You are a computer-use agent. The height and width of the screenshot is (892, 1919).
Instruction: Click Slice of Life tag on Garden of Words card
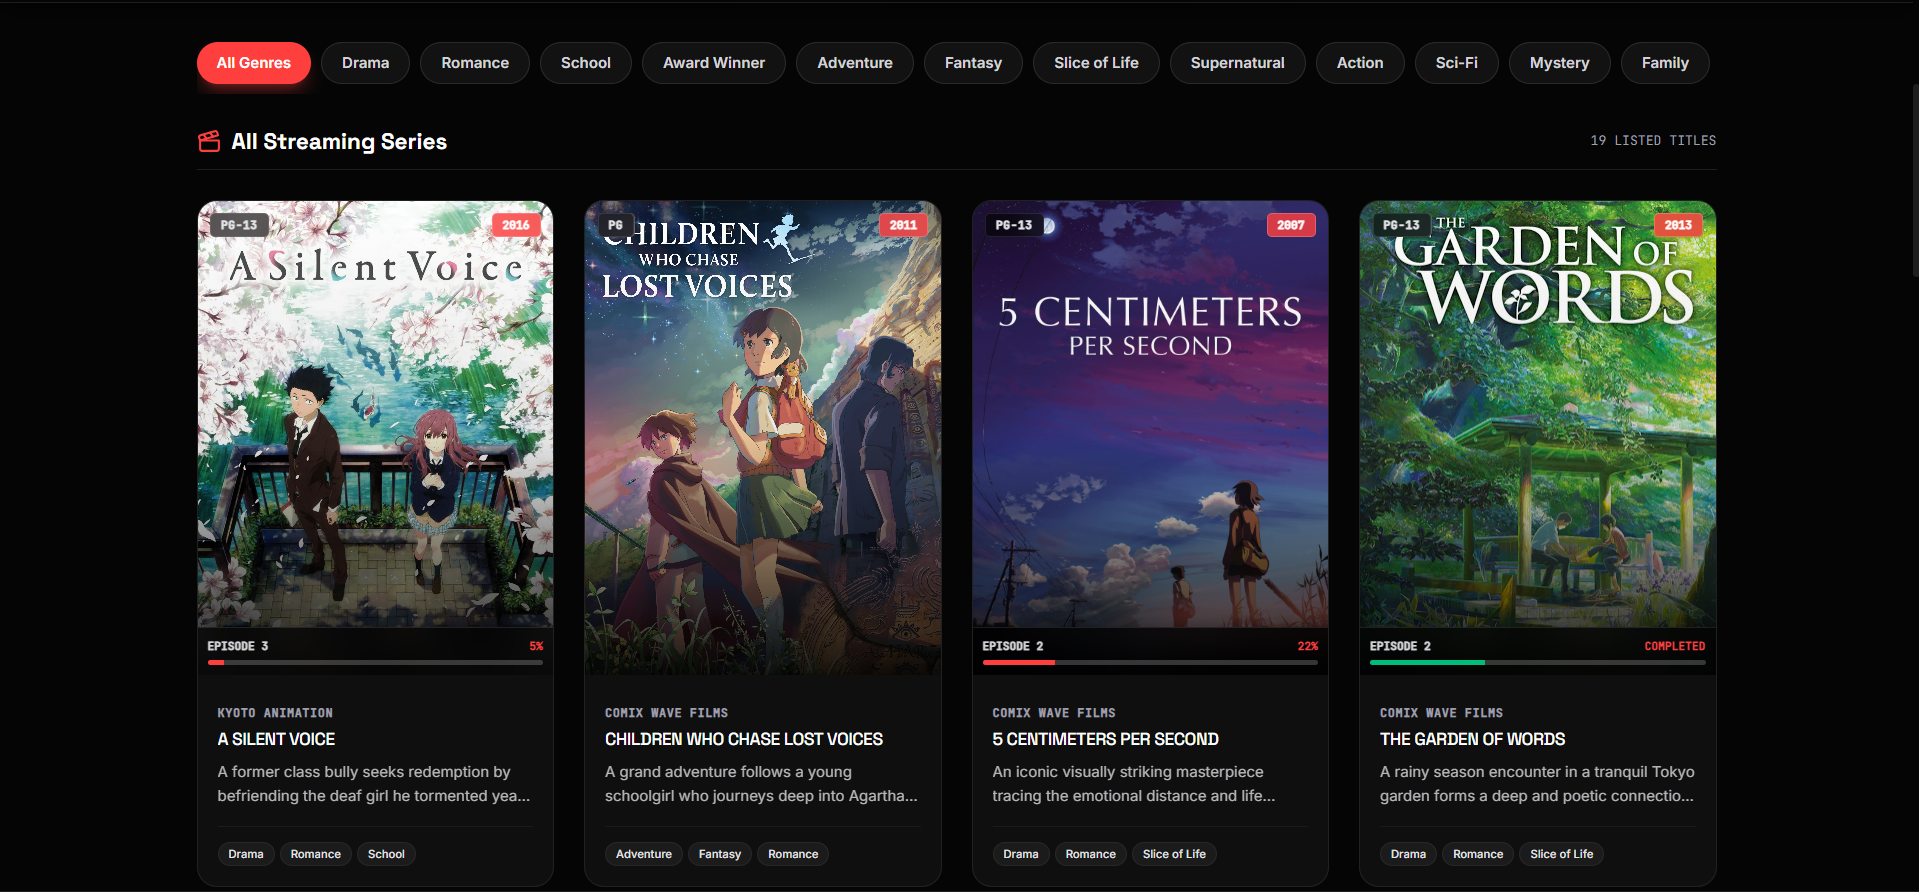[1562, 854]
